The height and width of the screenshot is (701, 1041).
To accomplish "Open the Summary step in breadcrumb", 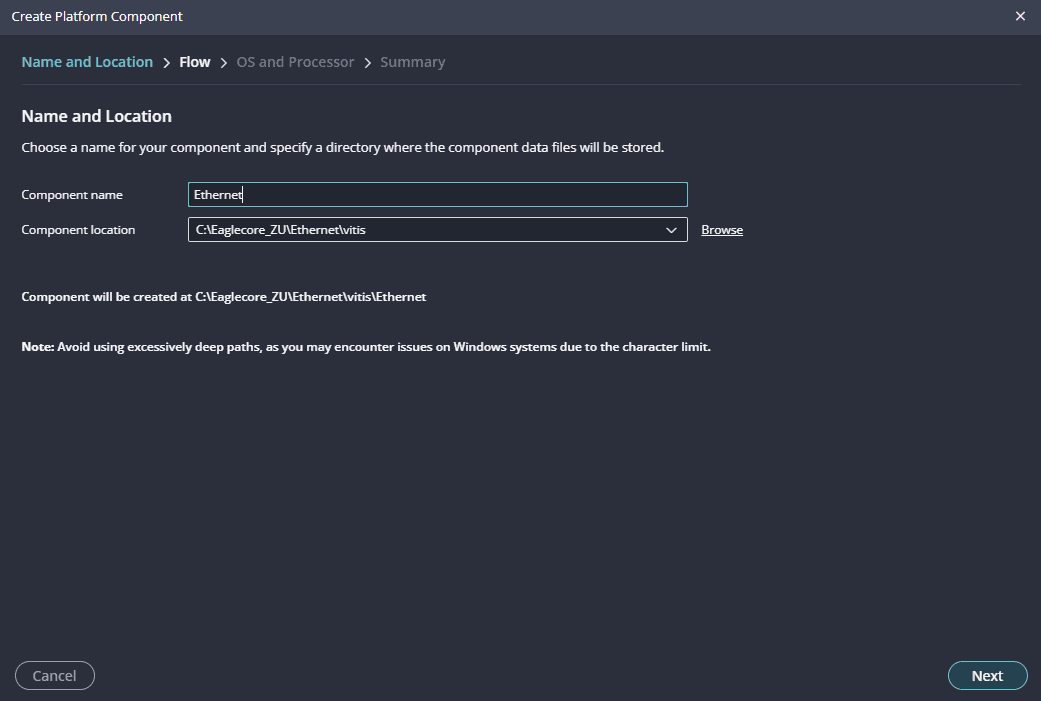I will point(412,62).
